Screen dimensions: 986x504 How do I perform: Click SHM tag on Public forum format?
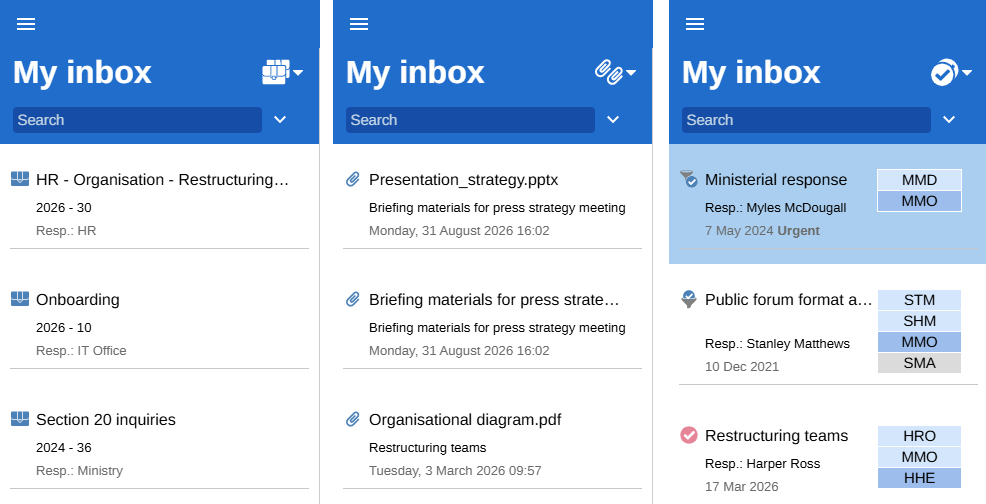pyautogui.click(x=919, y=321)
